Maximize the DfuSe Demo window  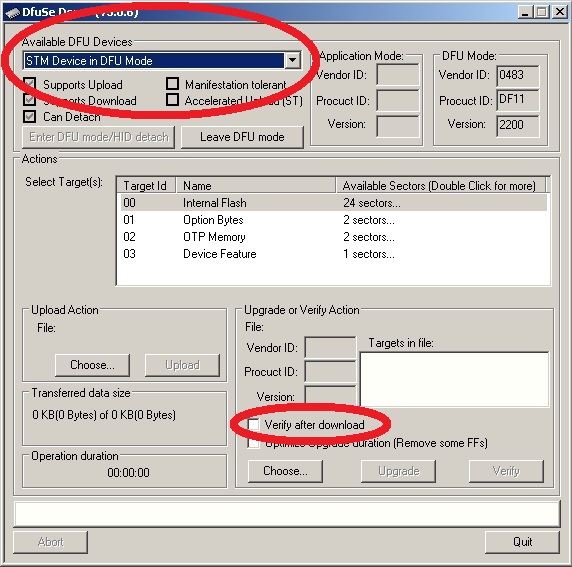pyautogui.click(x=542, y=12)
